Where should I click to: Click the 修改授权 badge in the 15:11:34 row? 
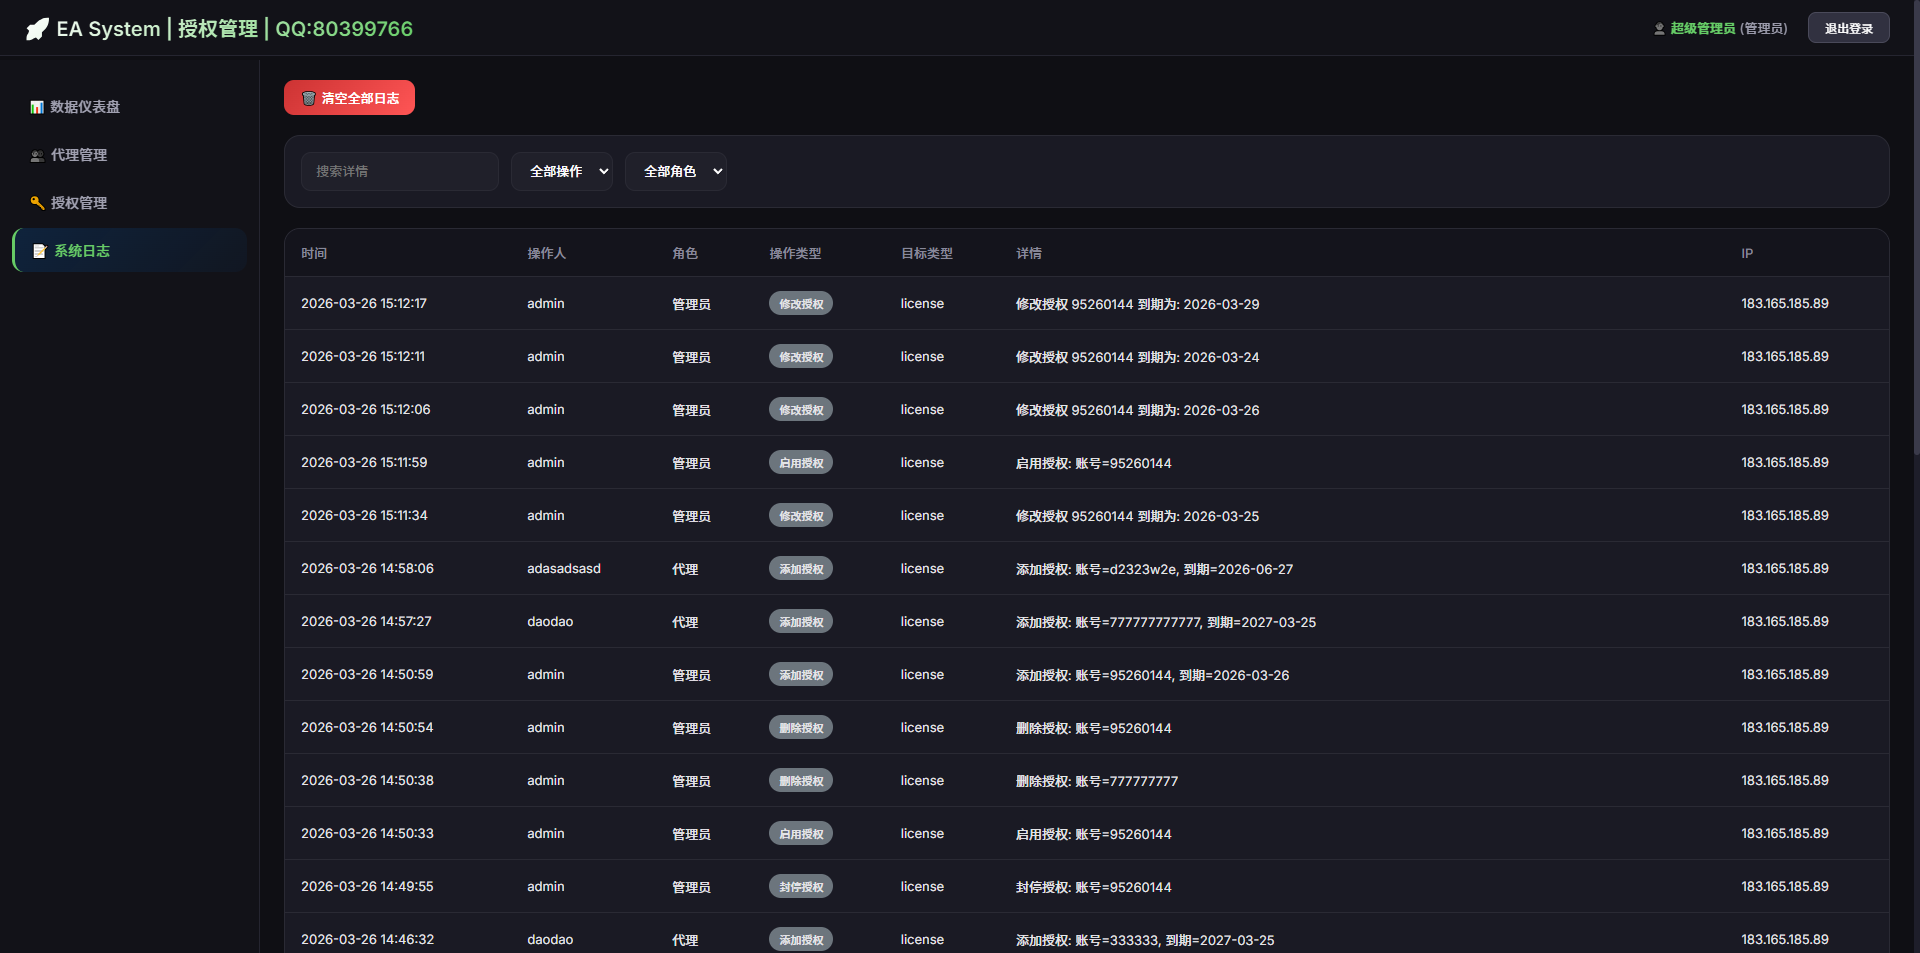[801, 516]
